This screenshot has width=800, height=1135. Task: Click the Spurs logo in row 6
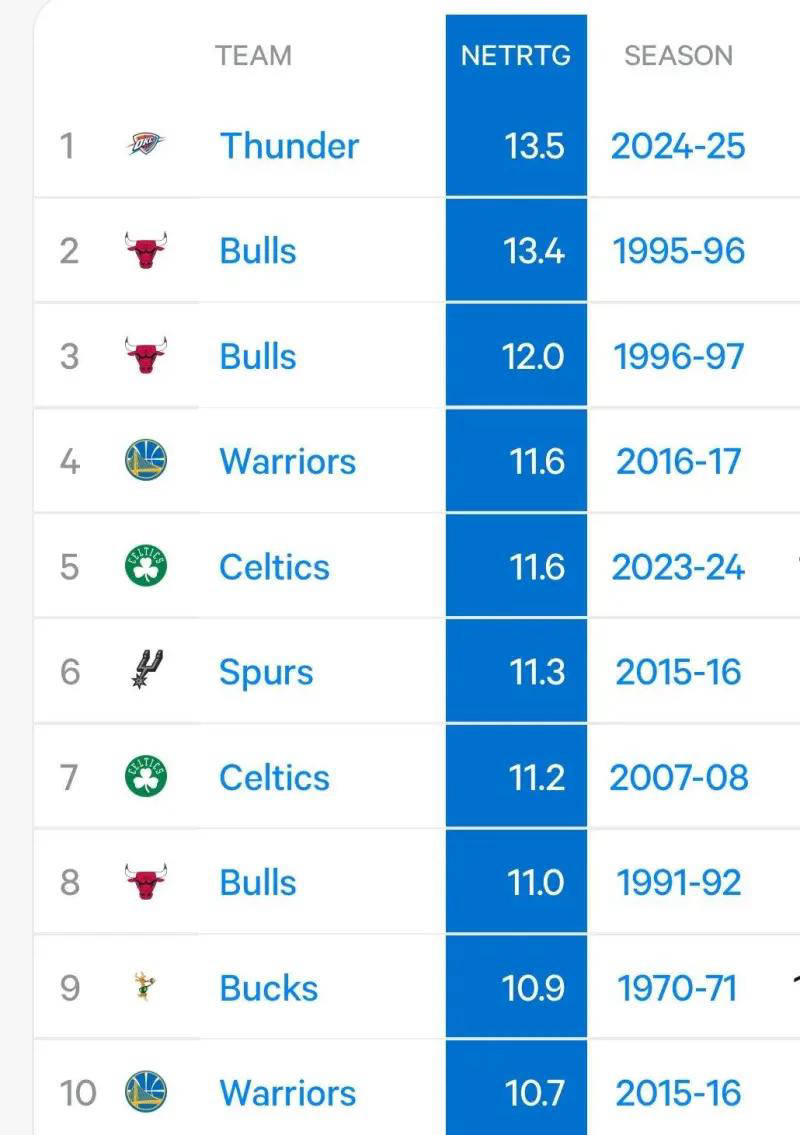tap(147, 670)
